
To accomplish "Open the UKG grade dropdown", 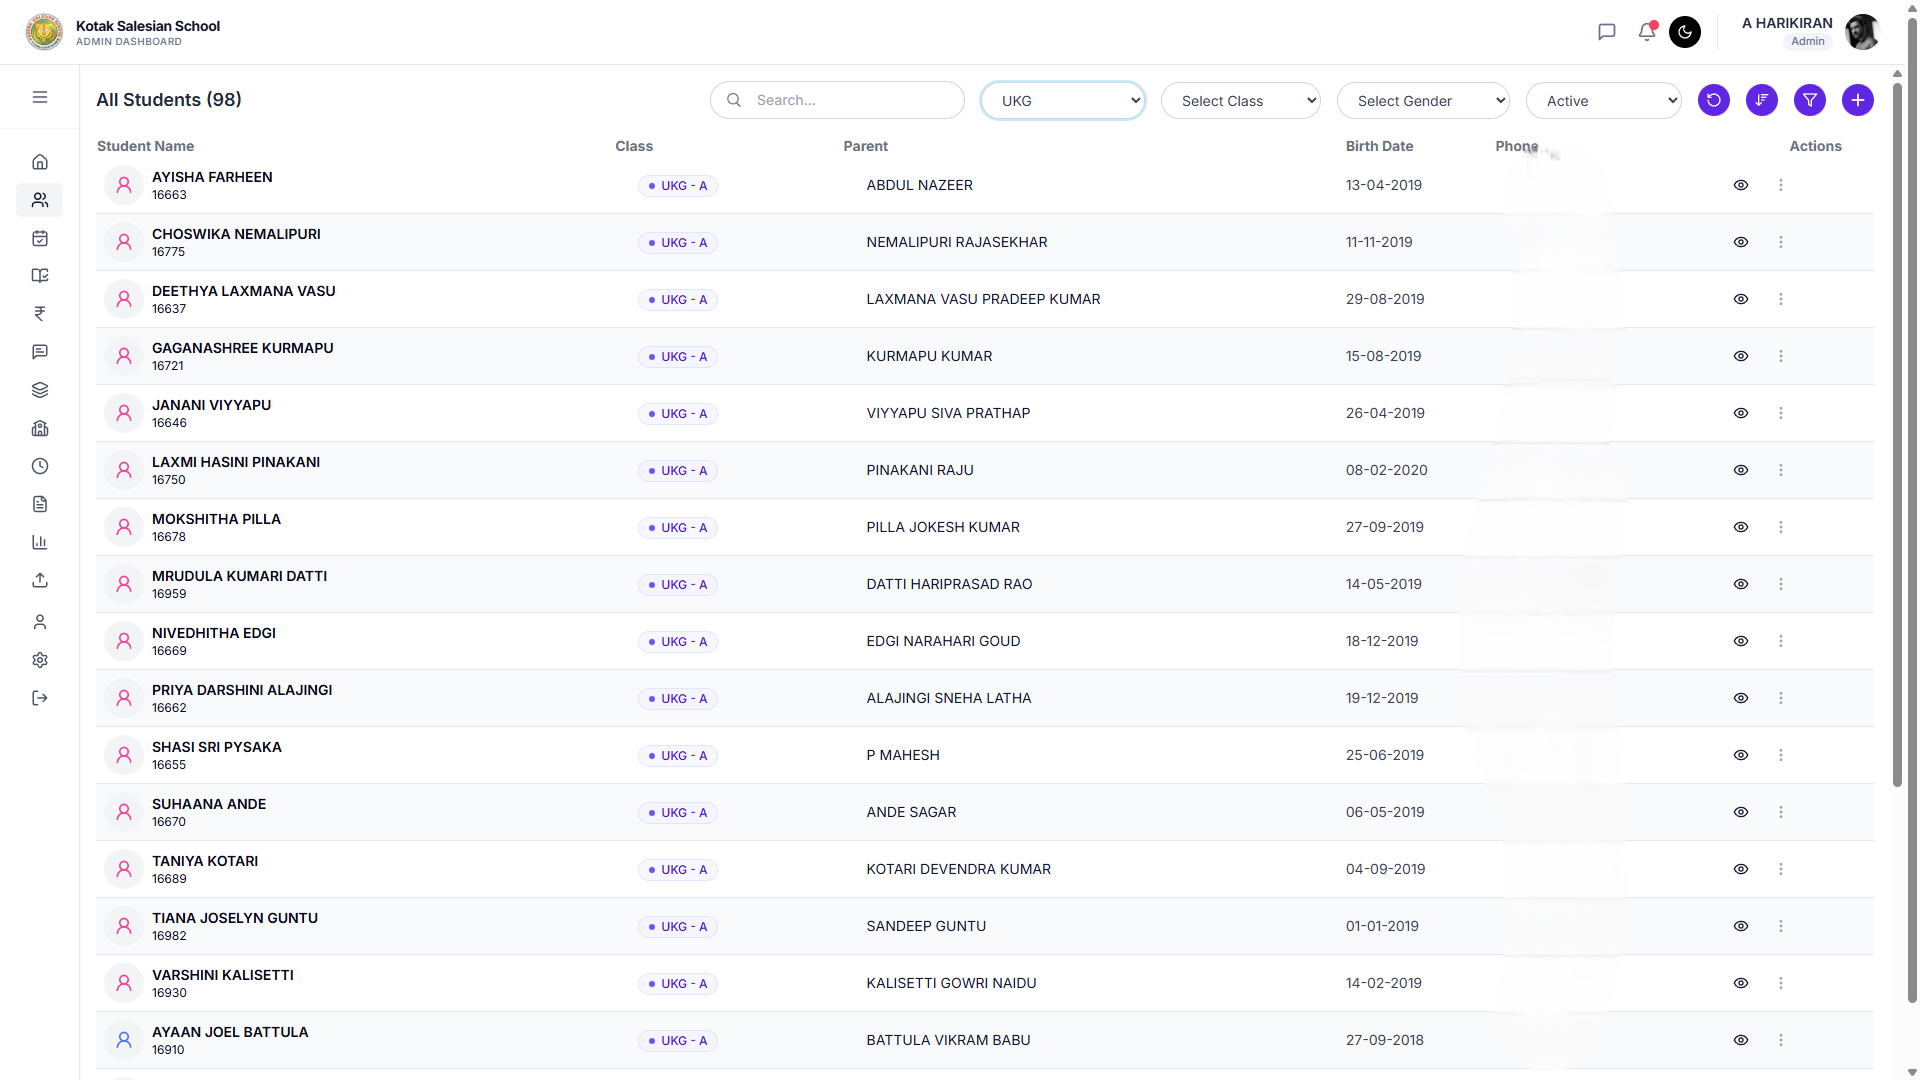I will click(x=1062, y=101).
